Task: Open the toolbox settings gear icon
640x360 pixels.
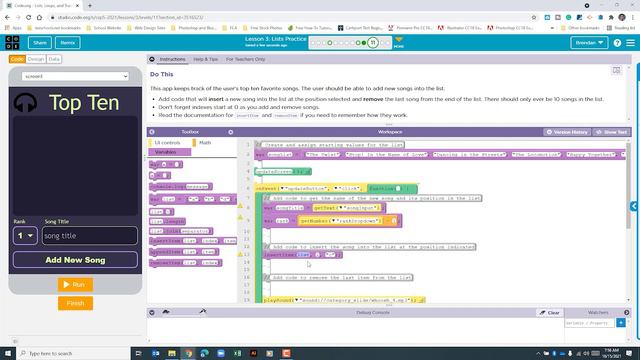Action: [x=231, y=132]
